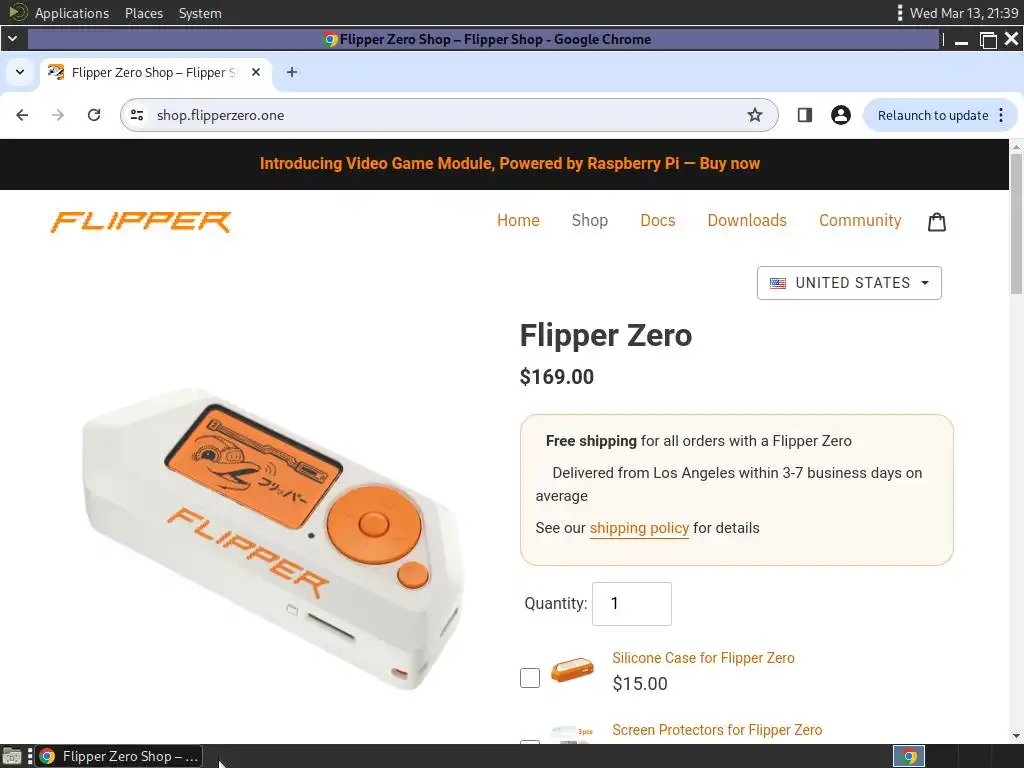Viewport: 1024px width, 768px height.
Task: Open the Relaunch to update menu
Action: 940,116
